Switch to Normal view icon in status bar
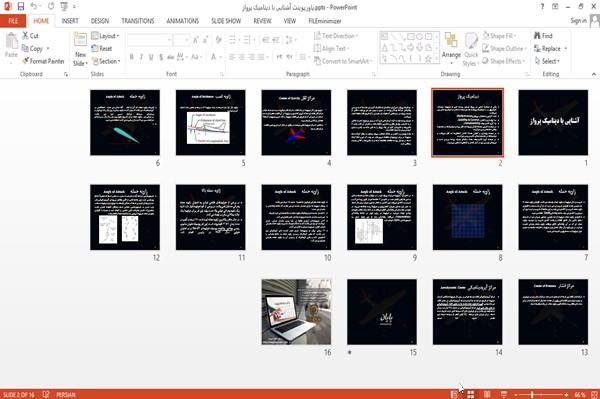Screen dimensions: 600x399 pos(454,394)
